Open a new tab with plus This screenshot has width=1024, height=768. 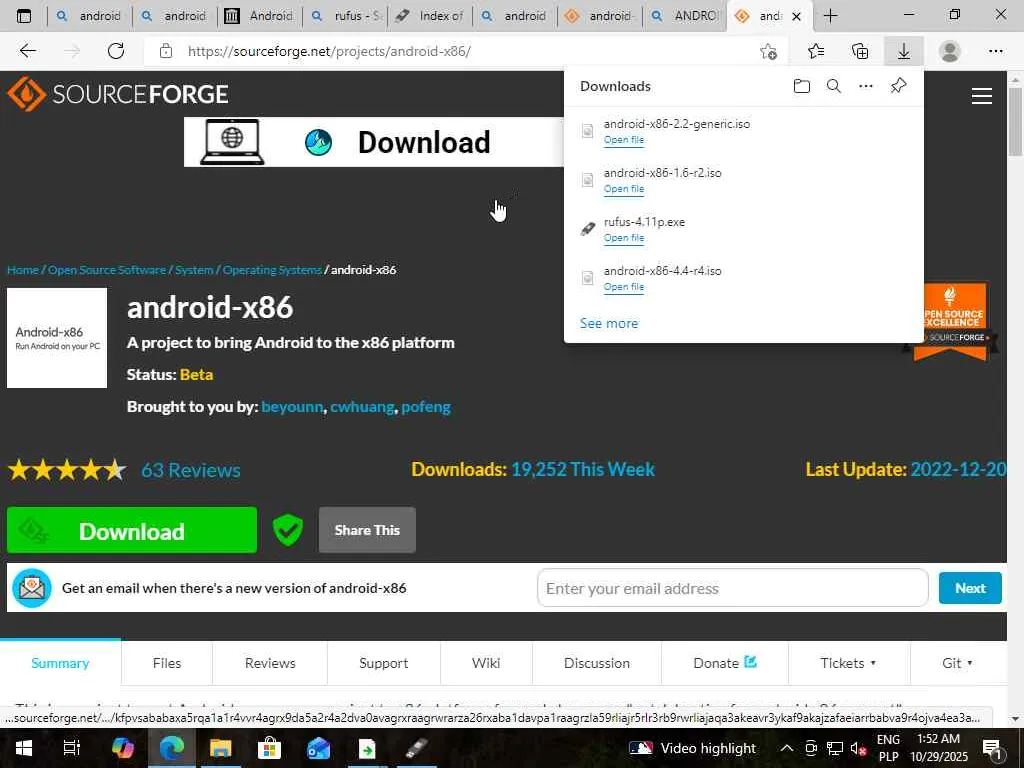point(830,16)
